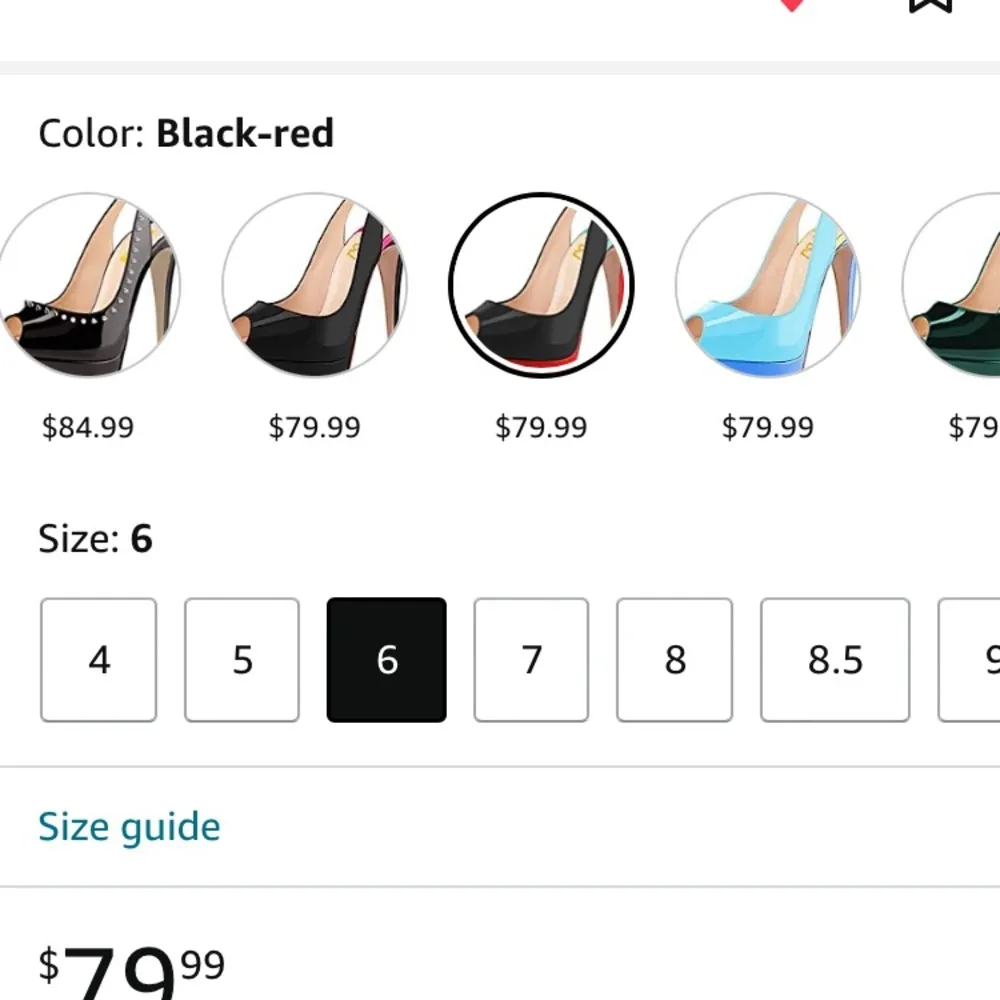1000x1000 pixels.
Task: Select shoe size 7
Action: pyautogui.click(x=531, y=660)
